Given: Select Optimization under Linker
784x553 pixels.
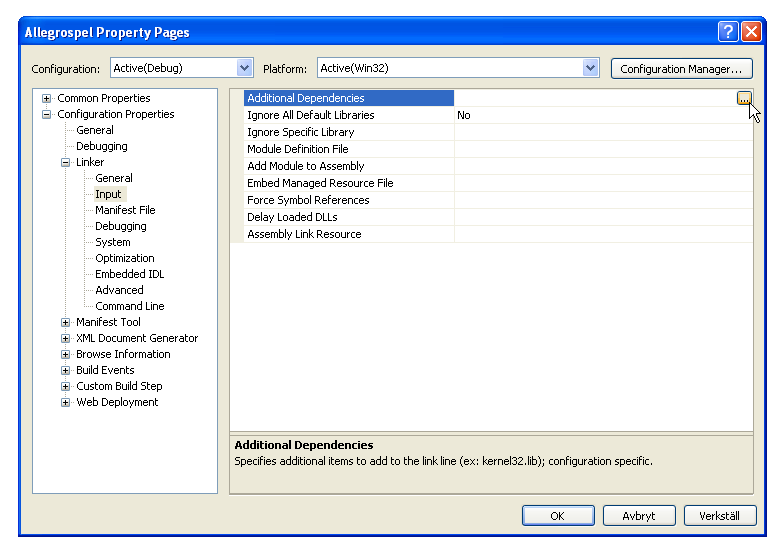Looking at the screenshot, I should click(124, 258).
